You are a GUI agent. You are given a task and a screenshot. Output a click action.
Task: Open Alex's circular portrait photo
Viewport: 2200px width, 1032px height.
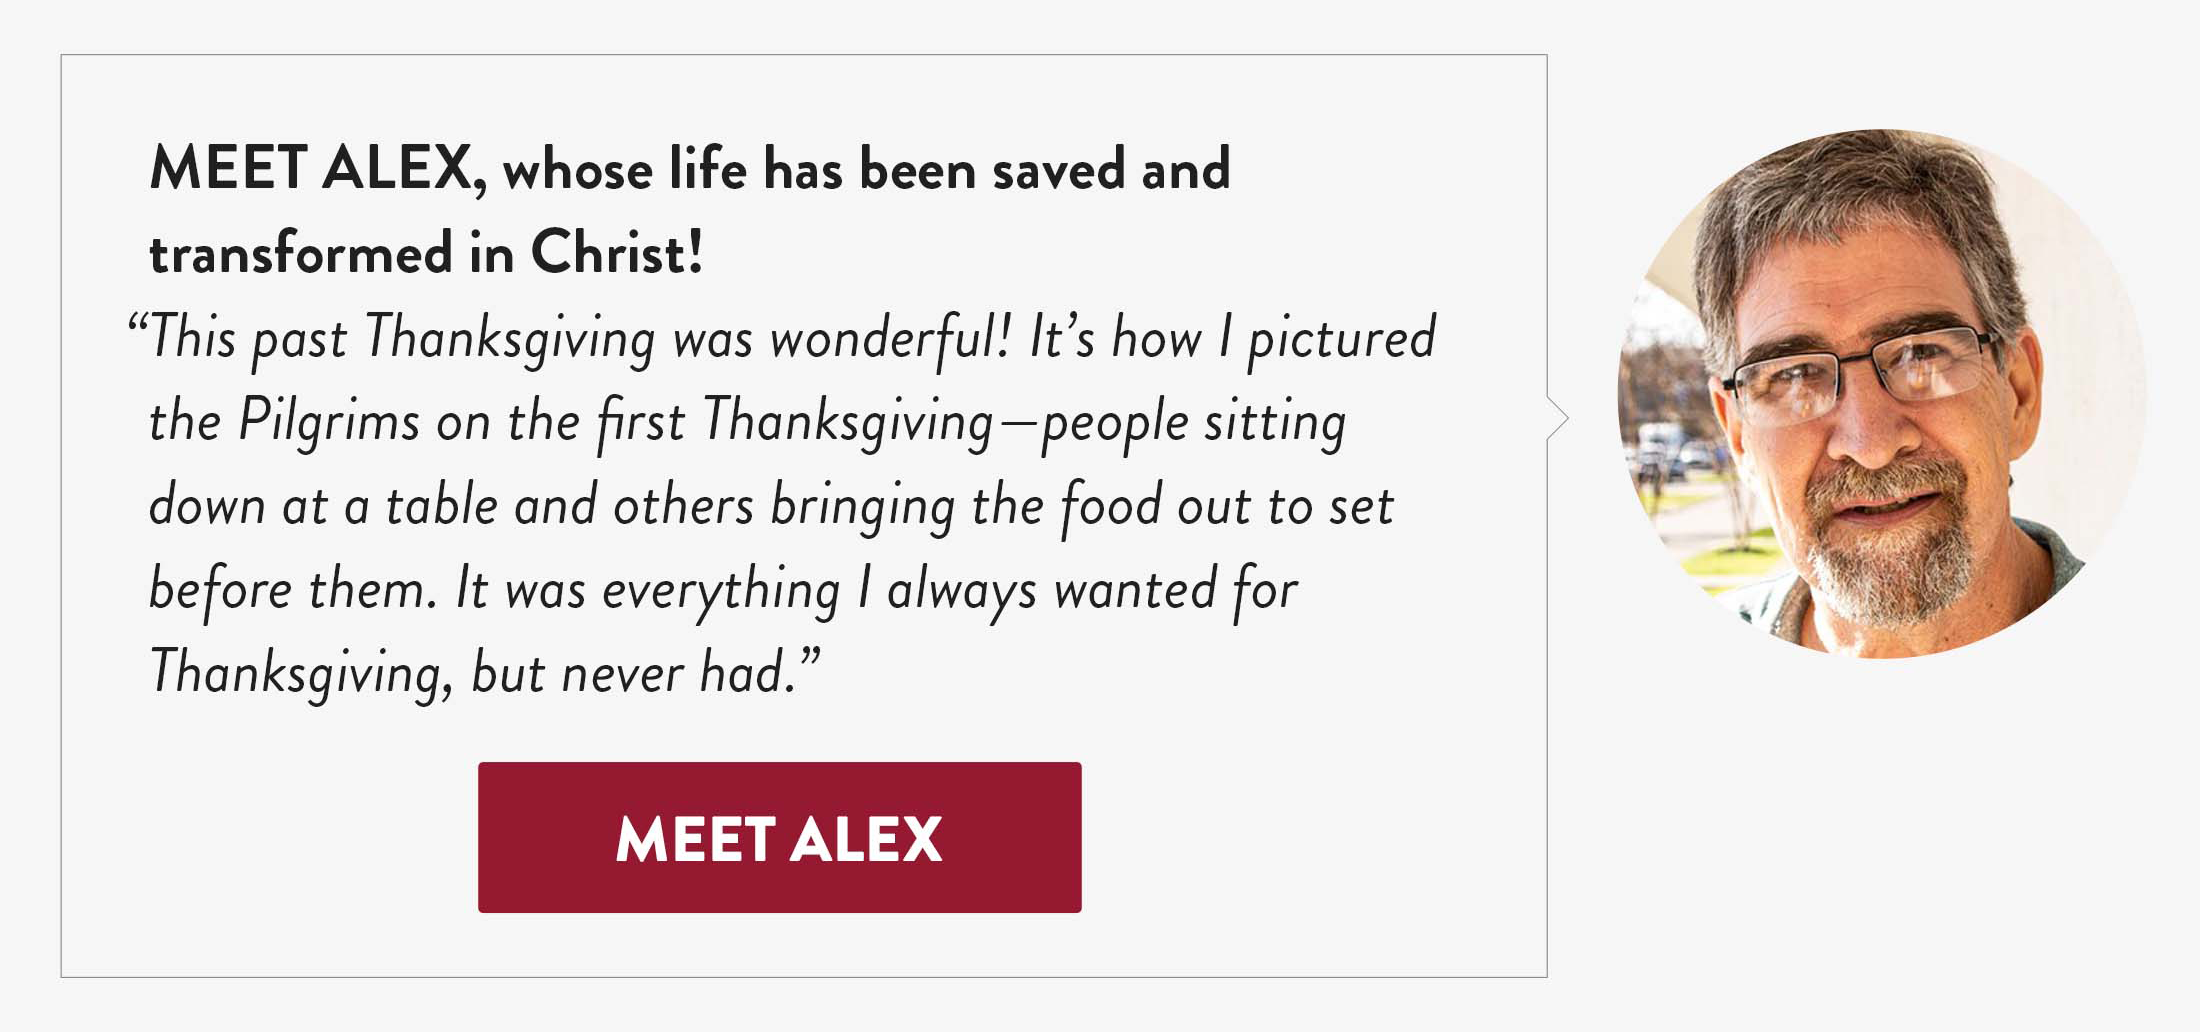pyautogui.click(x=1882, y=393)
